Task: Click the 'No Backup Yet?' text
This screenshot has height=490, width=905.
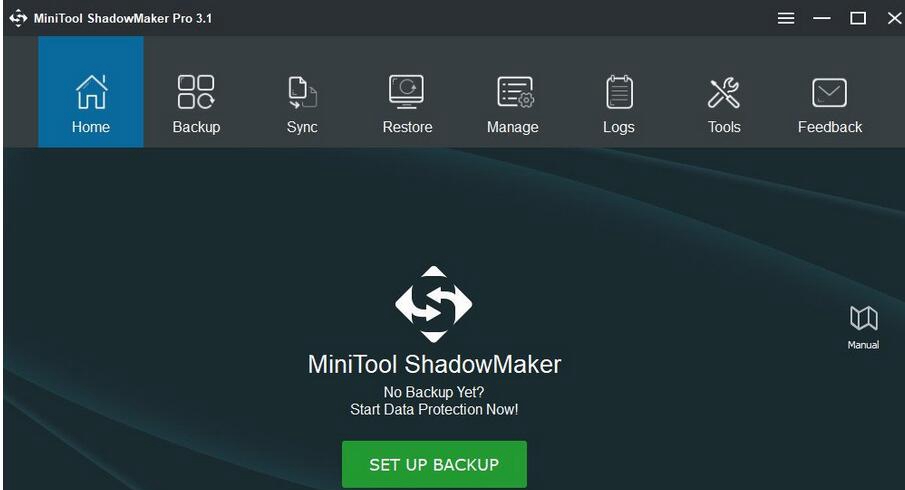Action: coord(434,392)
